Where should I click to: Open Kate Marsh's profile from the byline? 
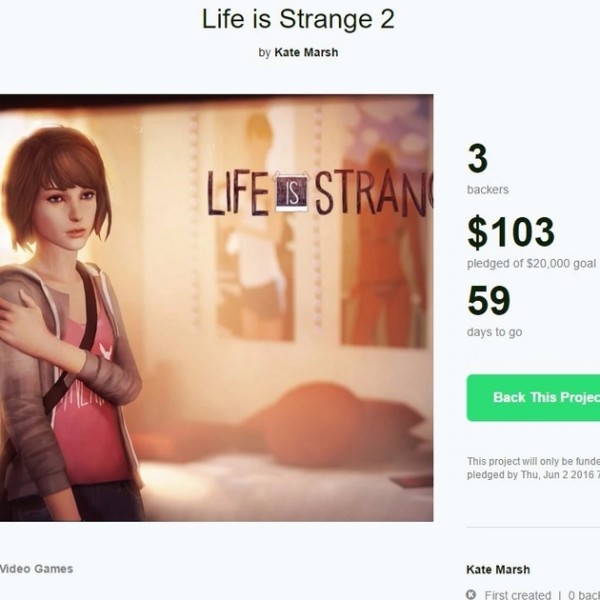click(x=306, y=53)
